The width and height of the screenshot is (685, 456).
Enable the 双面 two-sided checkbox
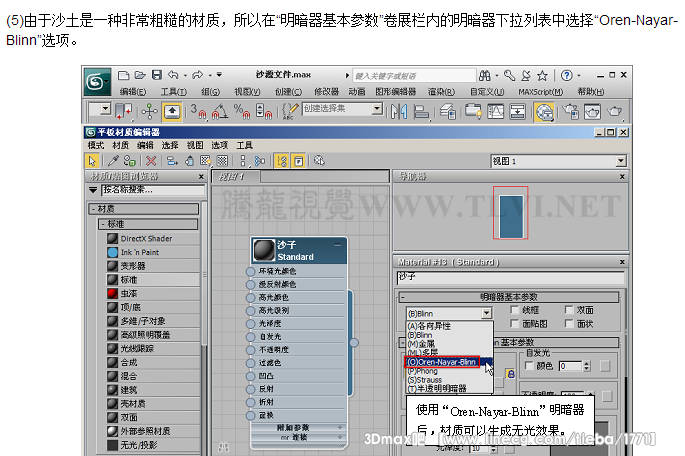(x=568, y=311)
